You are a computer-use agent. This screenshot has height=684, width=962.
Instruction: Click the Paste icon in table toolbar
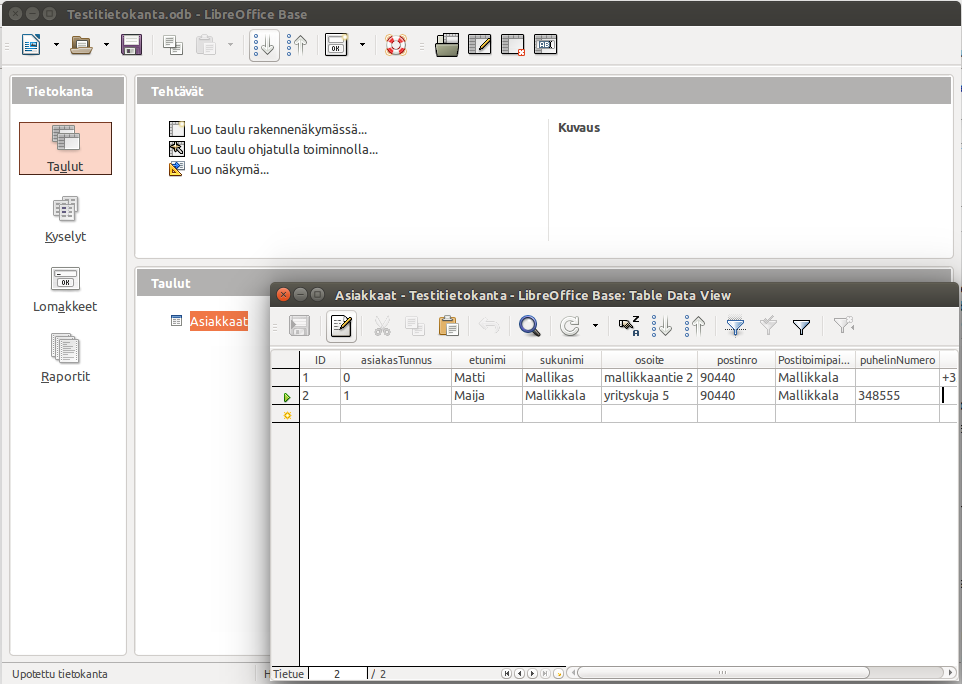coord(449,326)
